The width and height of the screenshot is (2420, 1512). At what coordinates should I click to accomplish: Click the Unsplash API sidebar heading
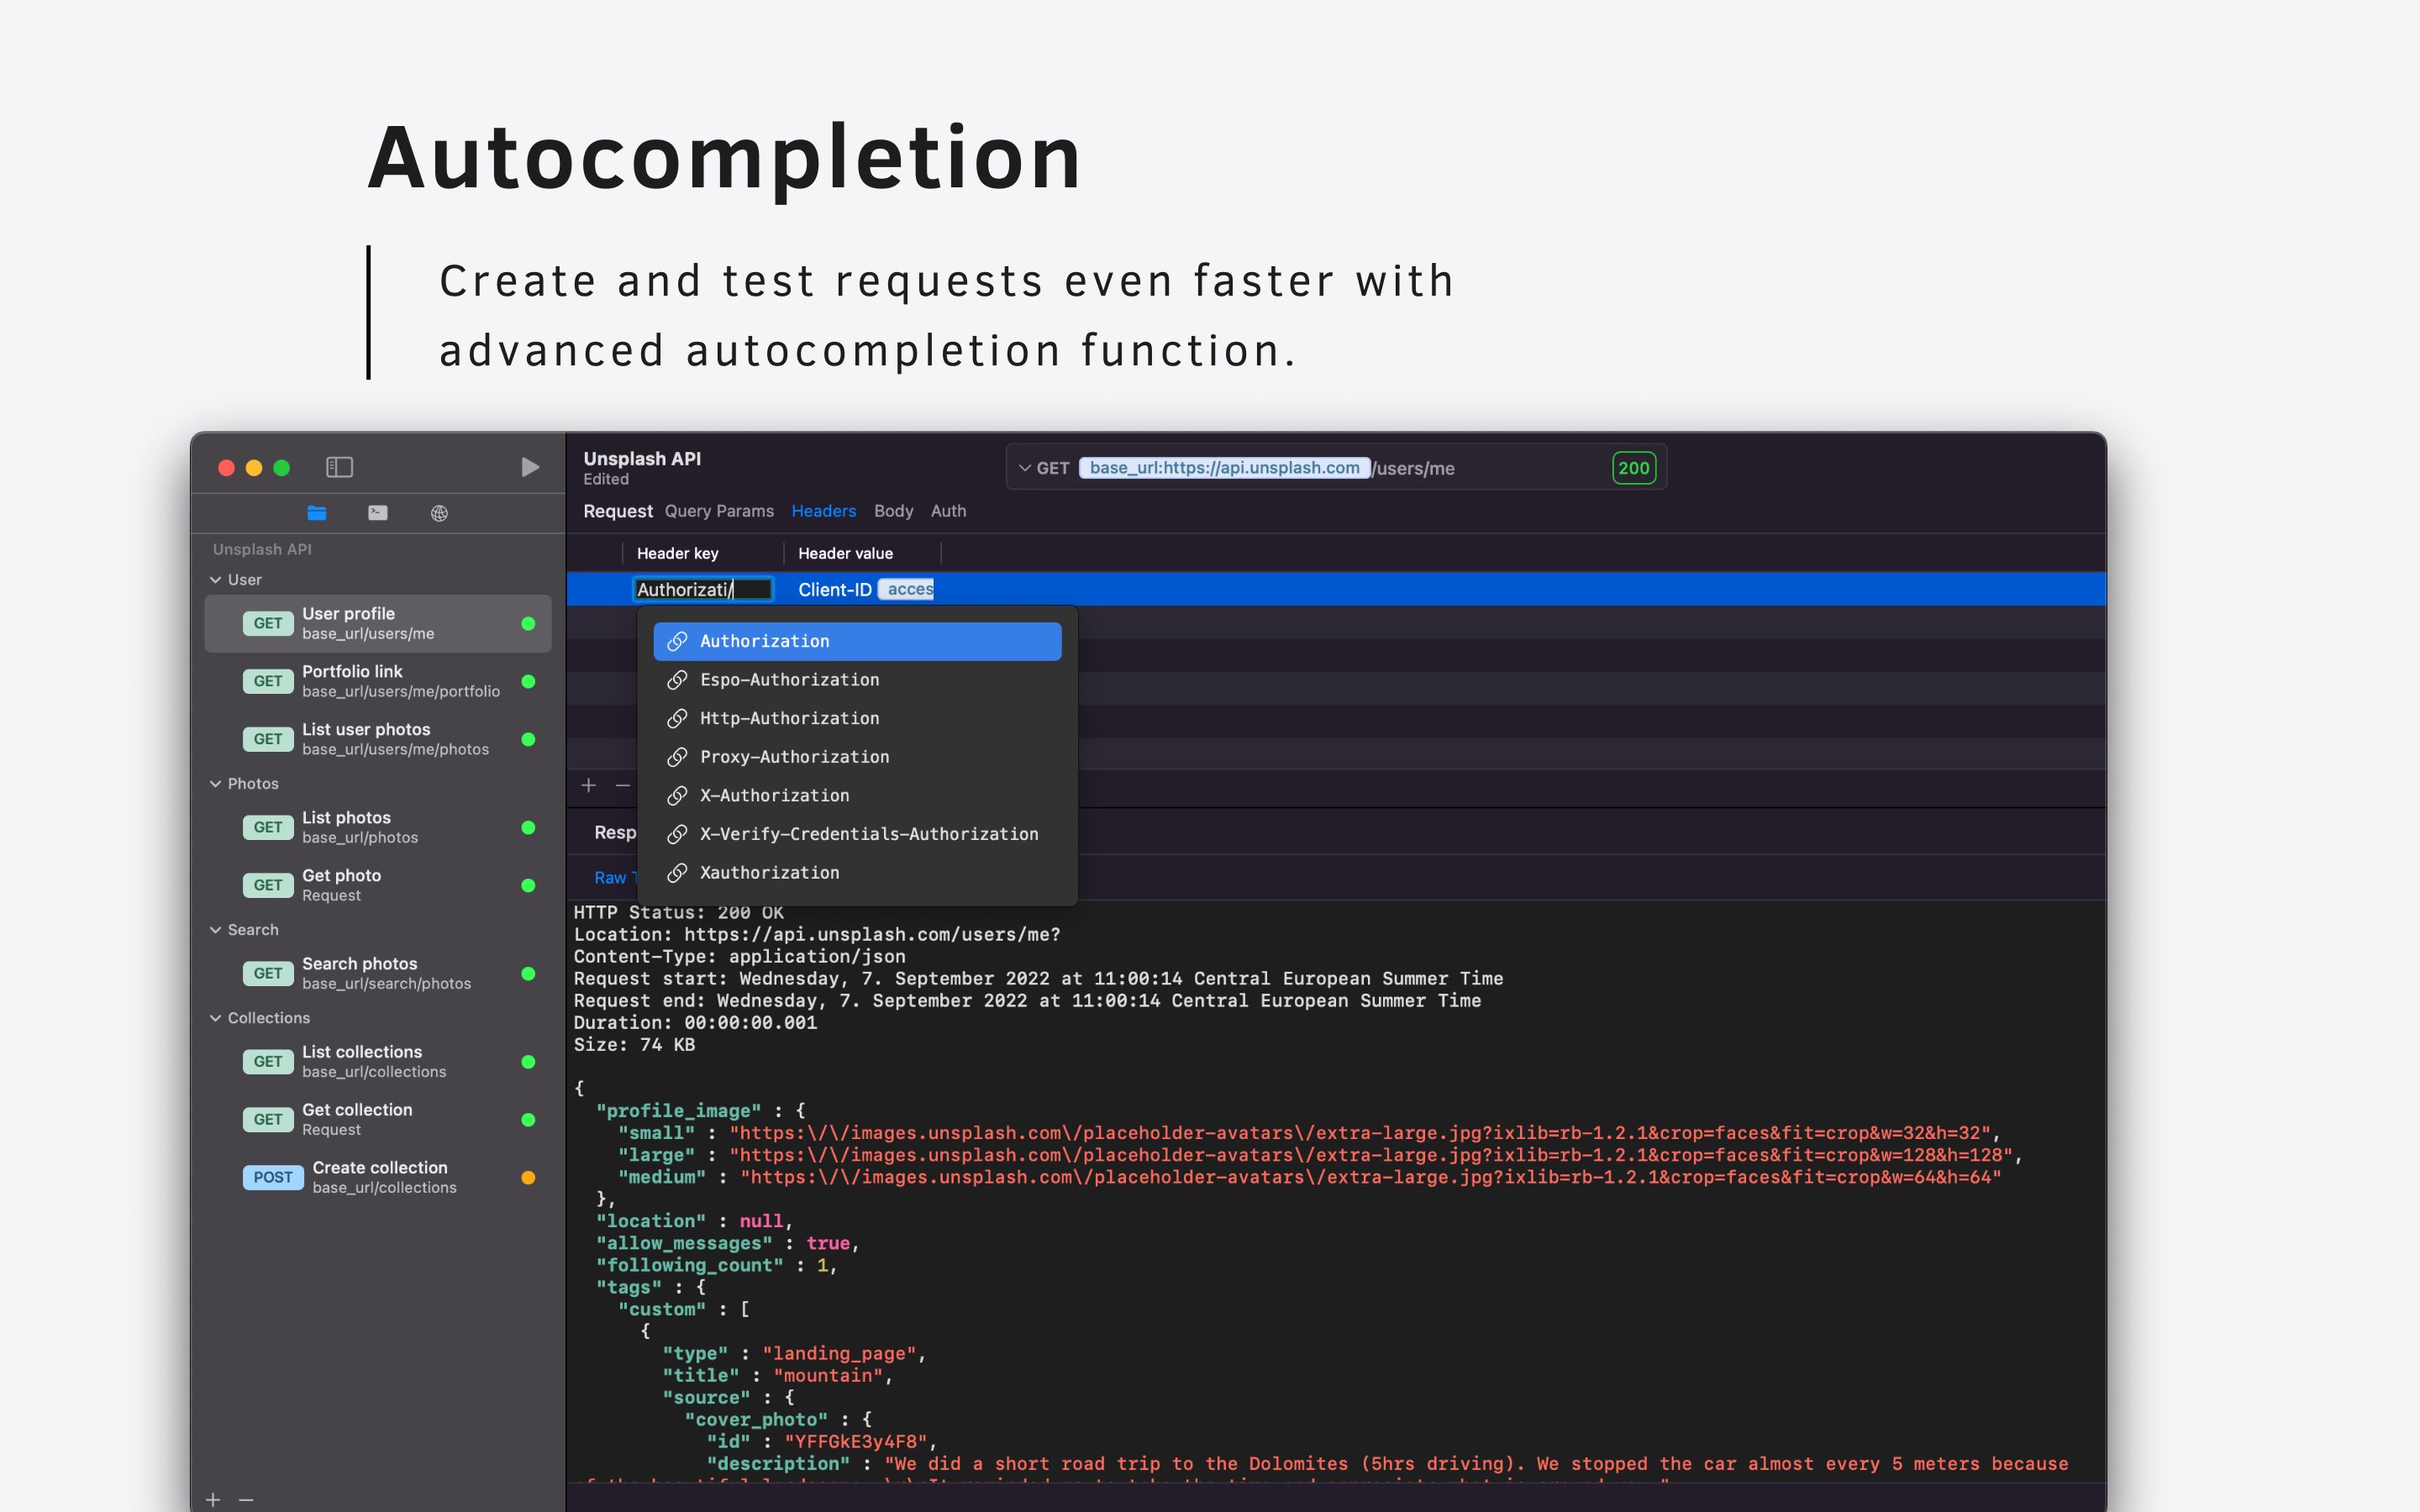click(262, 550)
